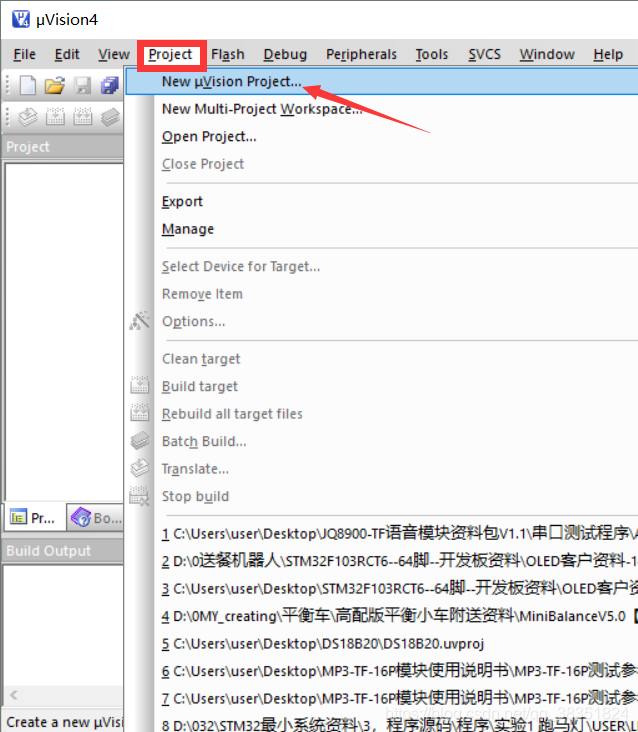Viewport: 638px width, 732px height.
Task: Select Options... menu entry
Action: pos(382,321)
